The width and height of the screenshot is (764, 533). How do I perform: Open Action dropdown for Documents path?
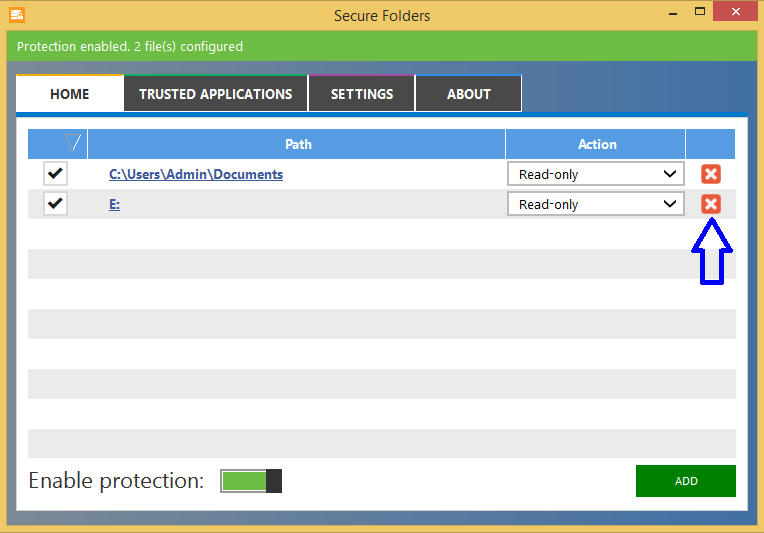595,174
